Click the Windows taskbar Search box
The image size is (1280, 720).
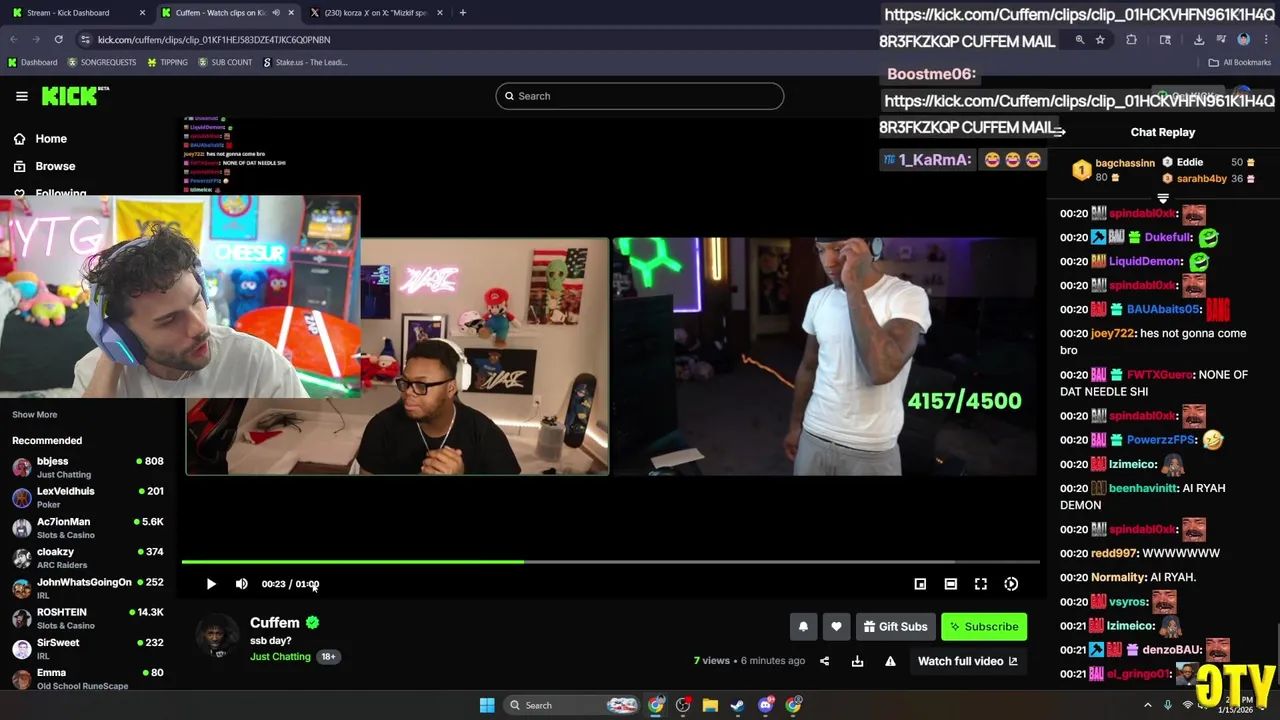[x=571, y=705]
